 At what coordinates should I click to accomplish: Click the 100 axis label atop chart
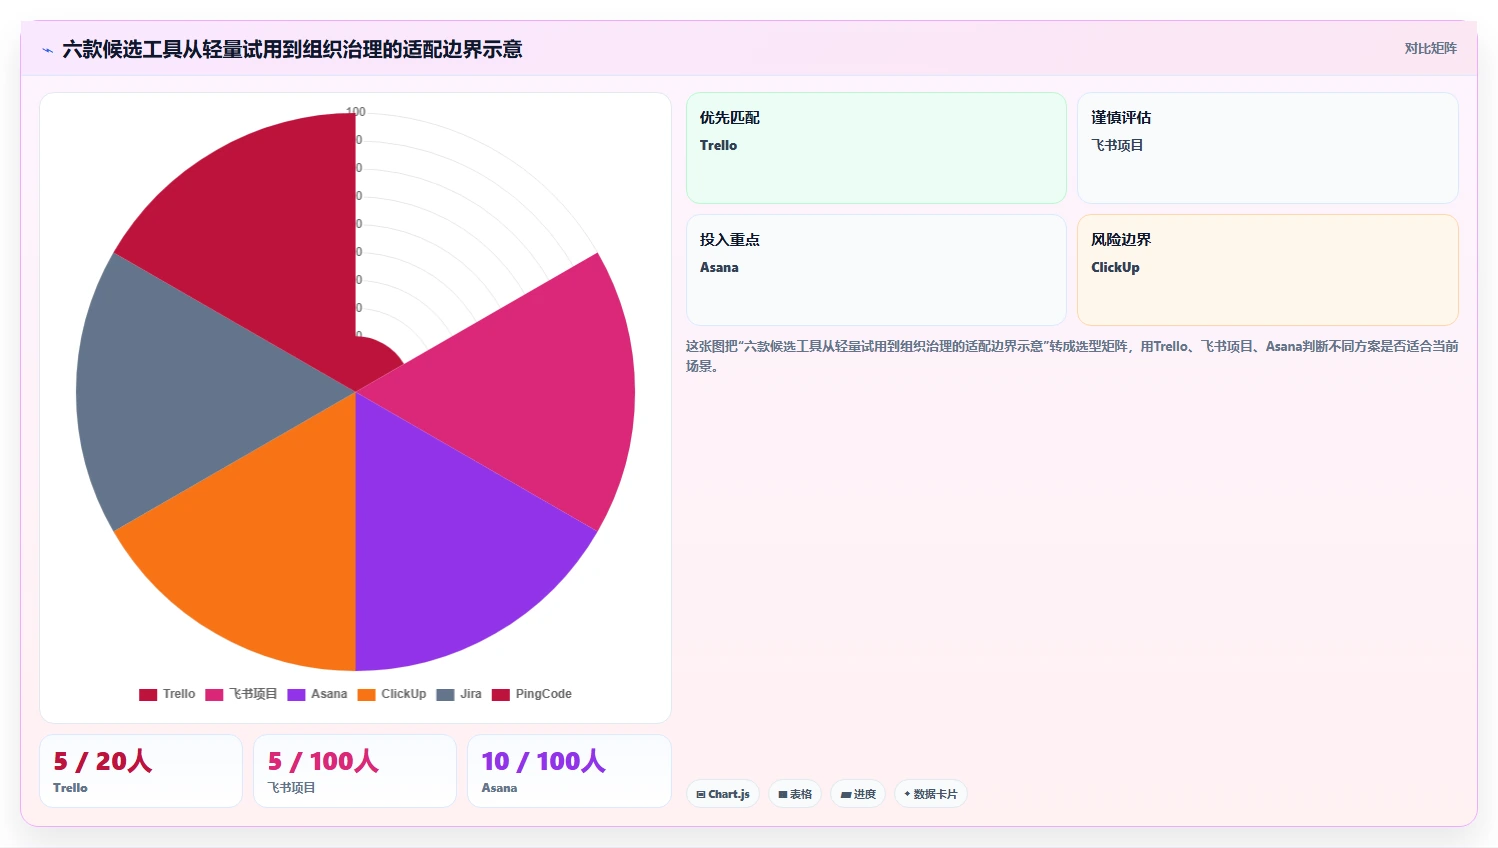coord(356,112)
